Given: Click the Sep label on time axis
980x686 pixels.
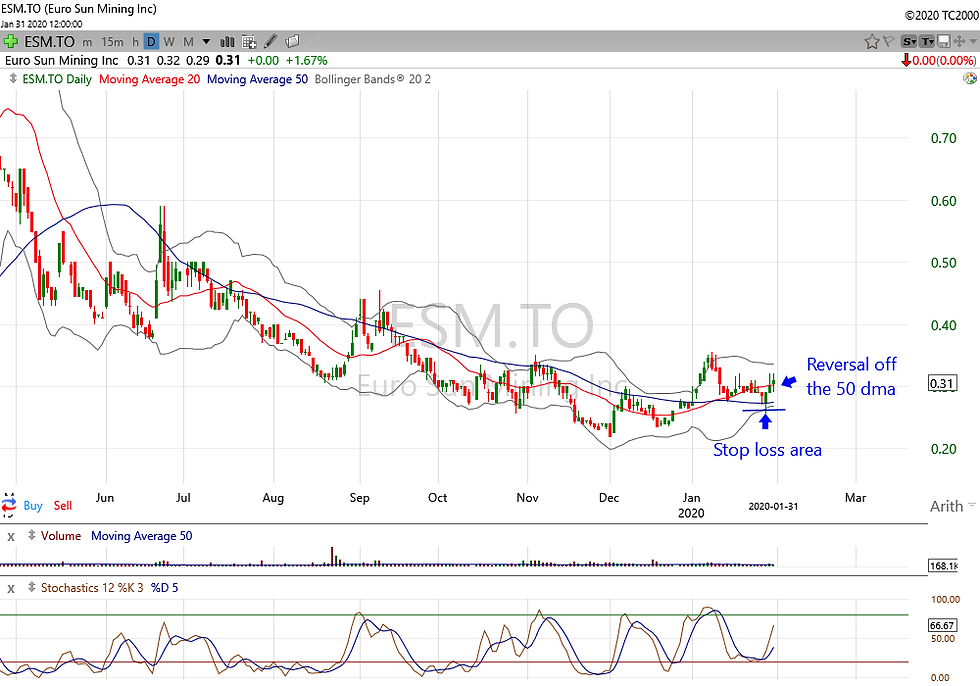Looking at the screenshot, I should coord(359,498).
